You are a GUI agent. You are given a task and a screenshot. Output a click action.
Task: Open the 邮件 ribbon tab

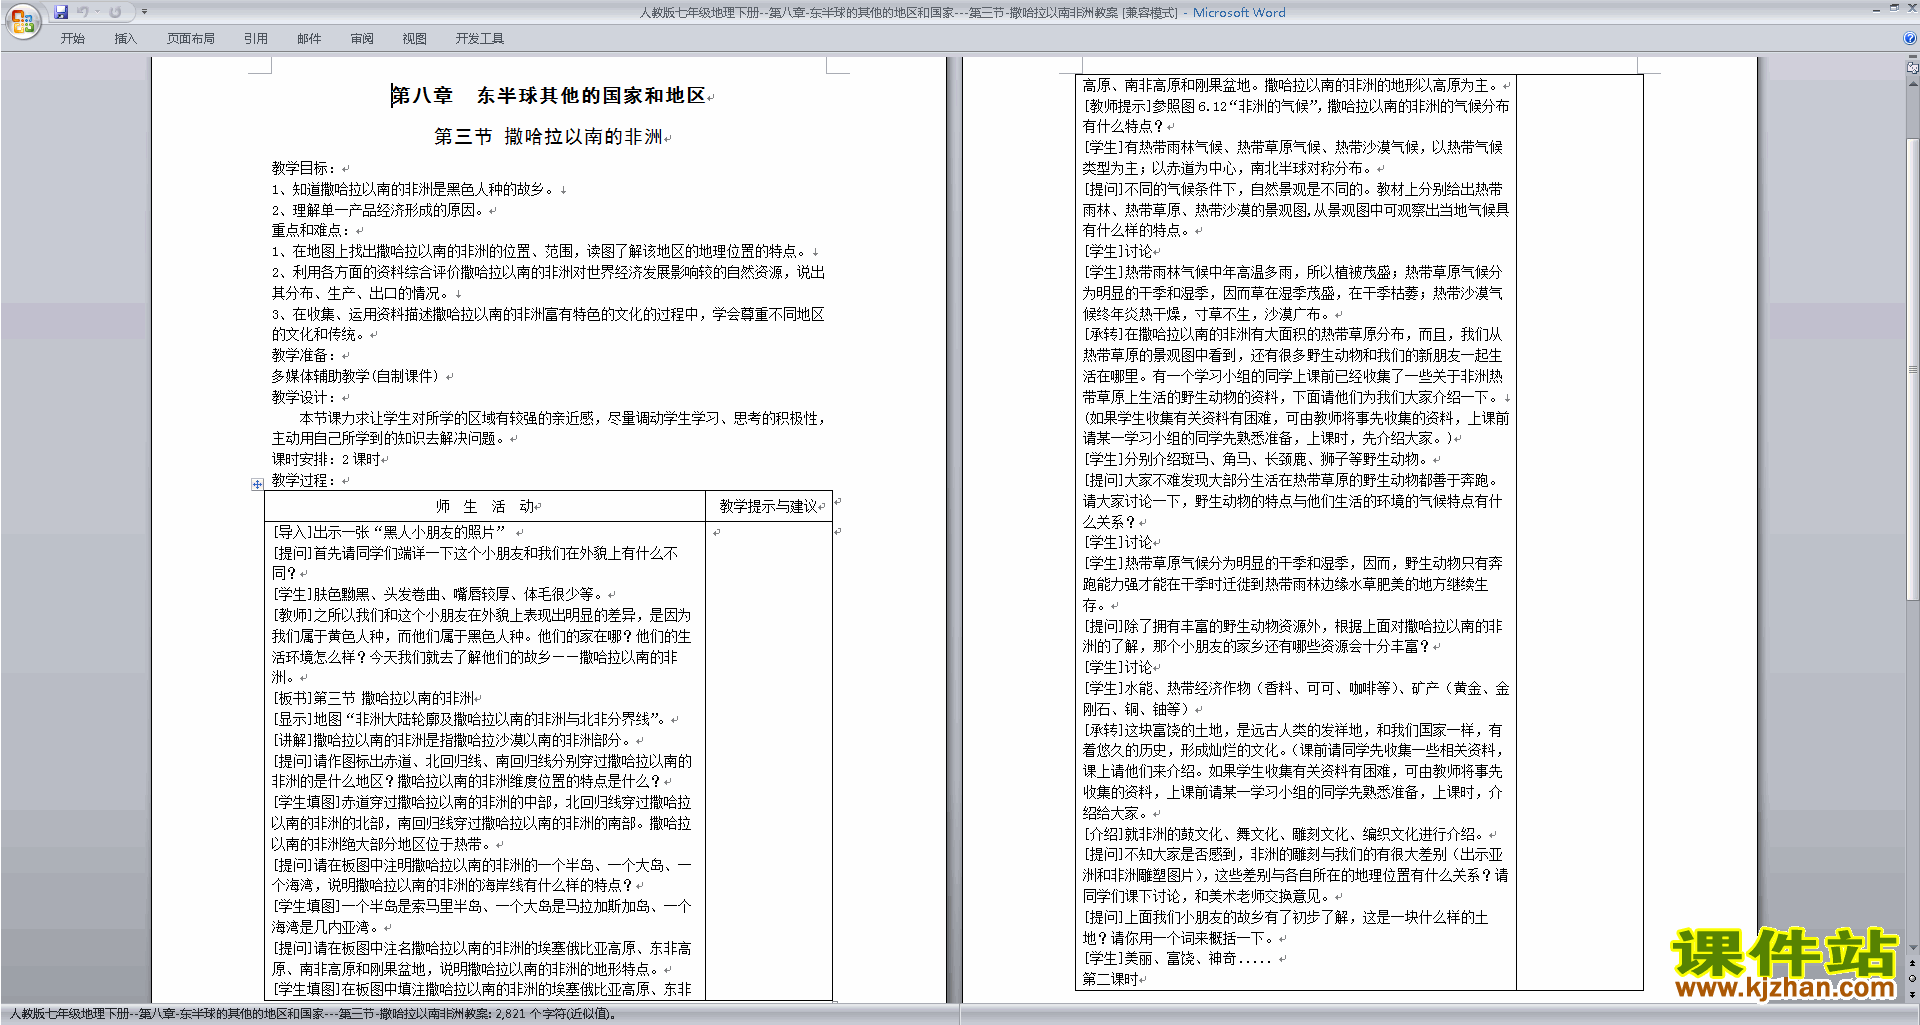(x=309, y=38)
